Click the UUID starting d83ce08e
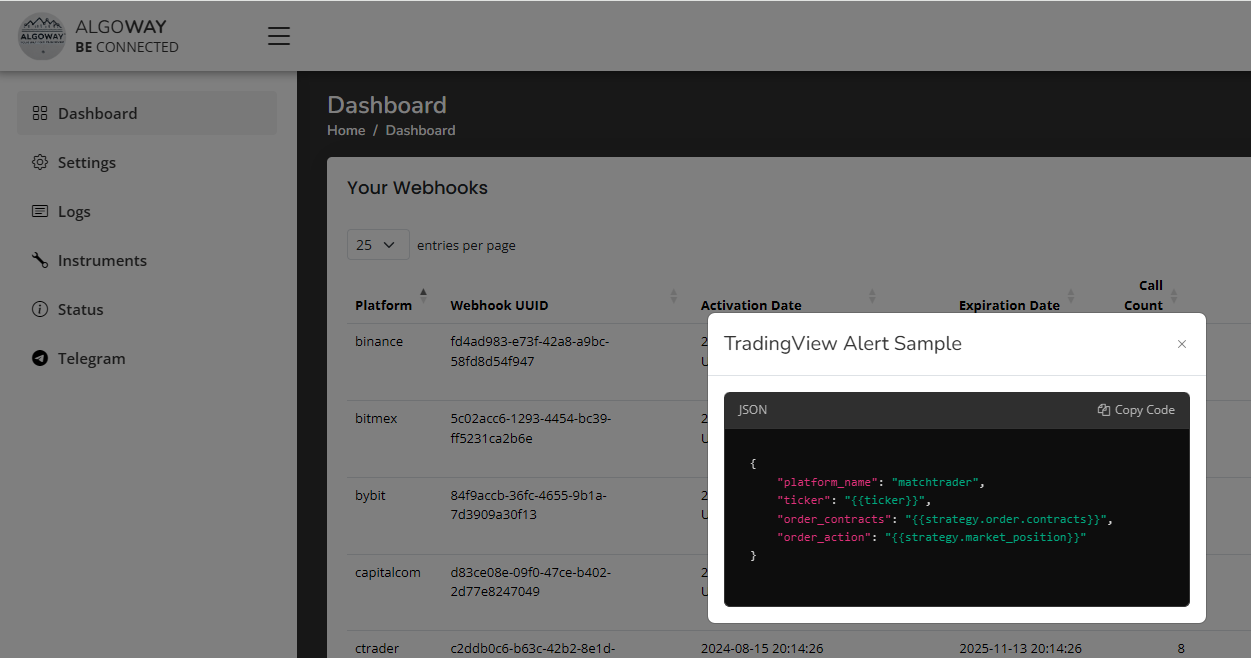 click(531, 582)
